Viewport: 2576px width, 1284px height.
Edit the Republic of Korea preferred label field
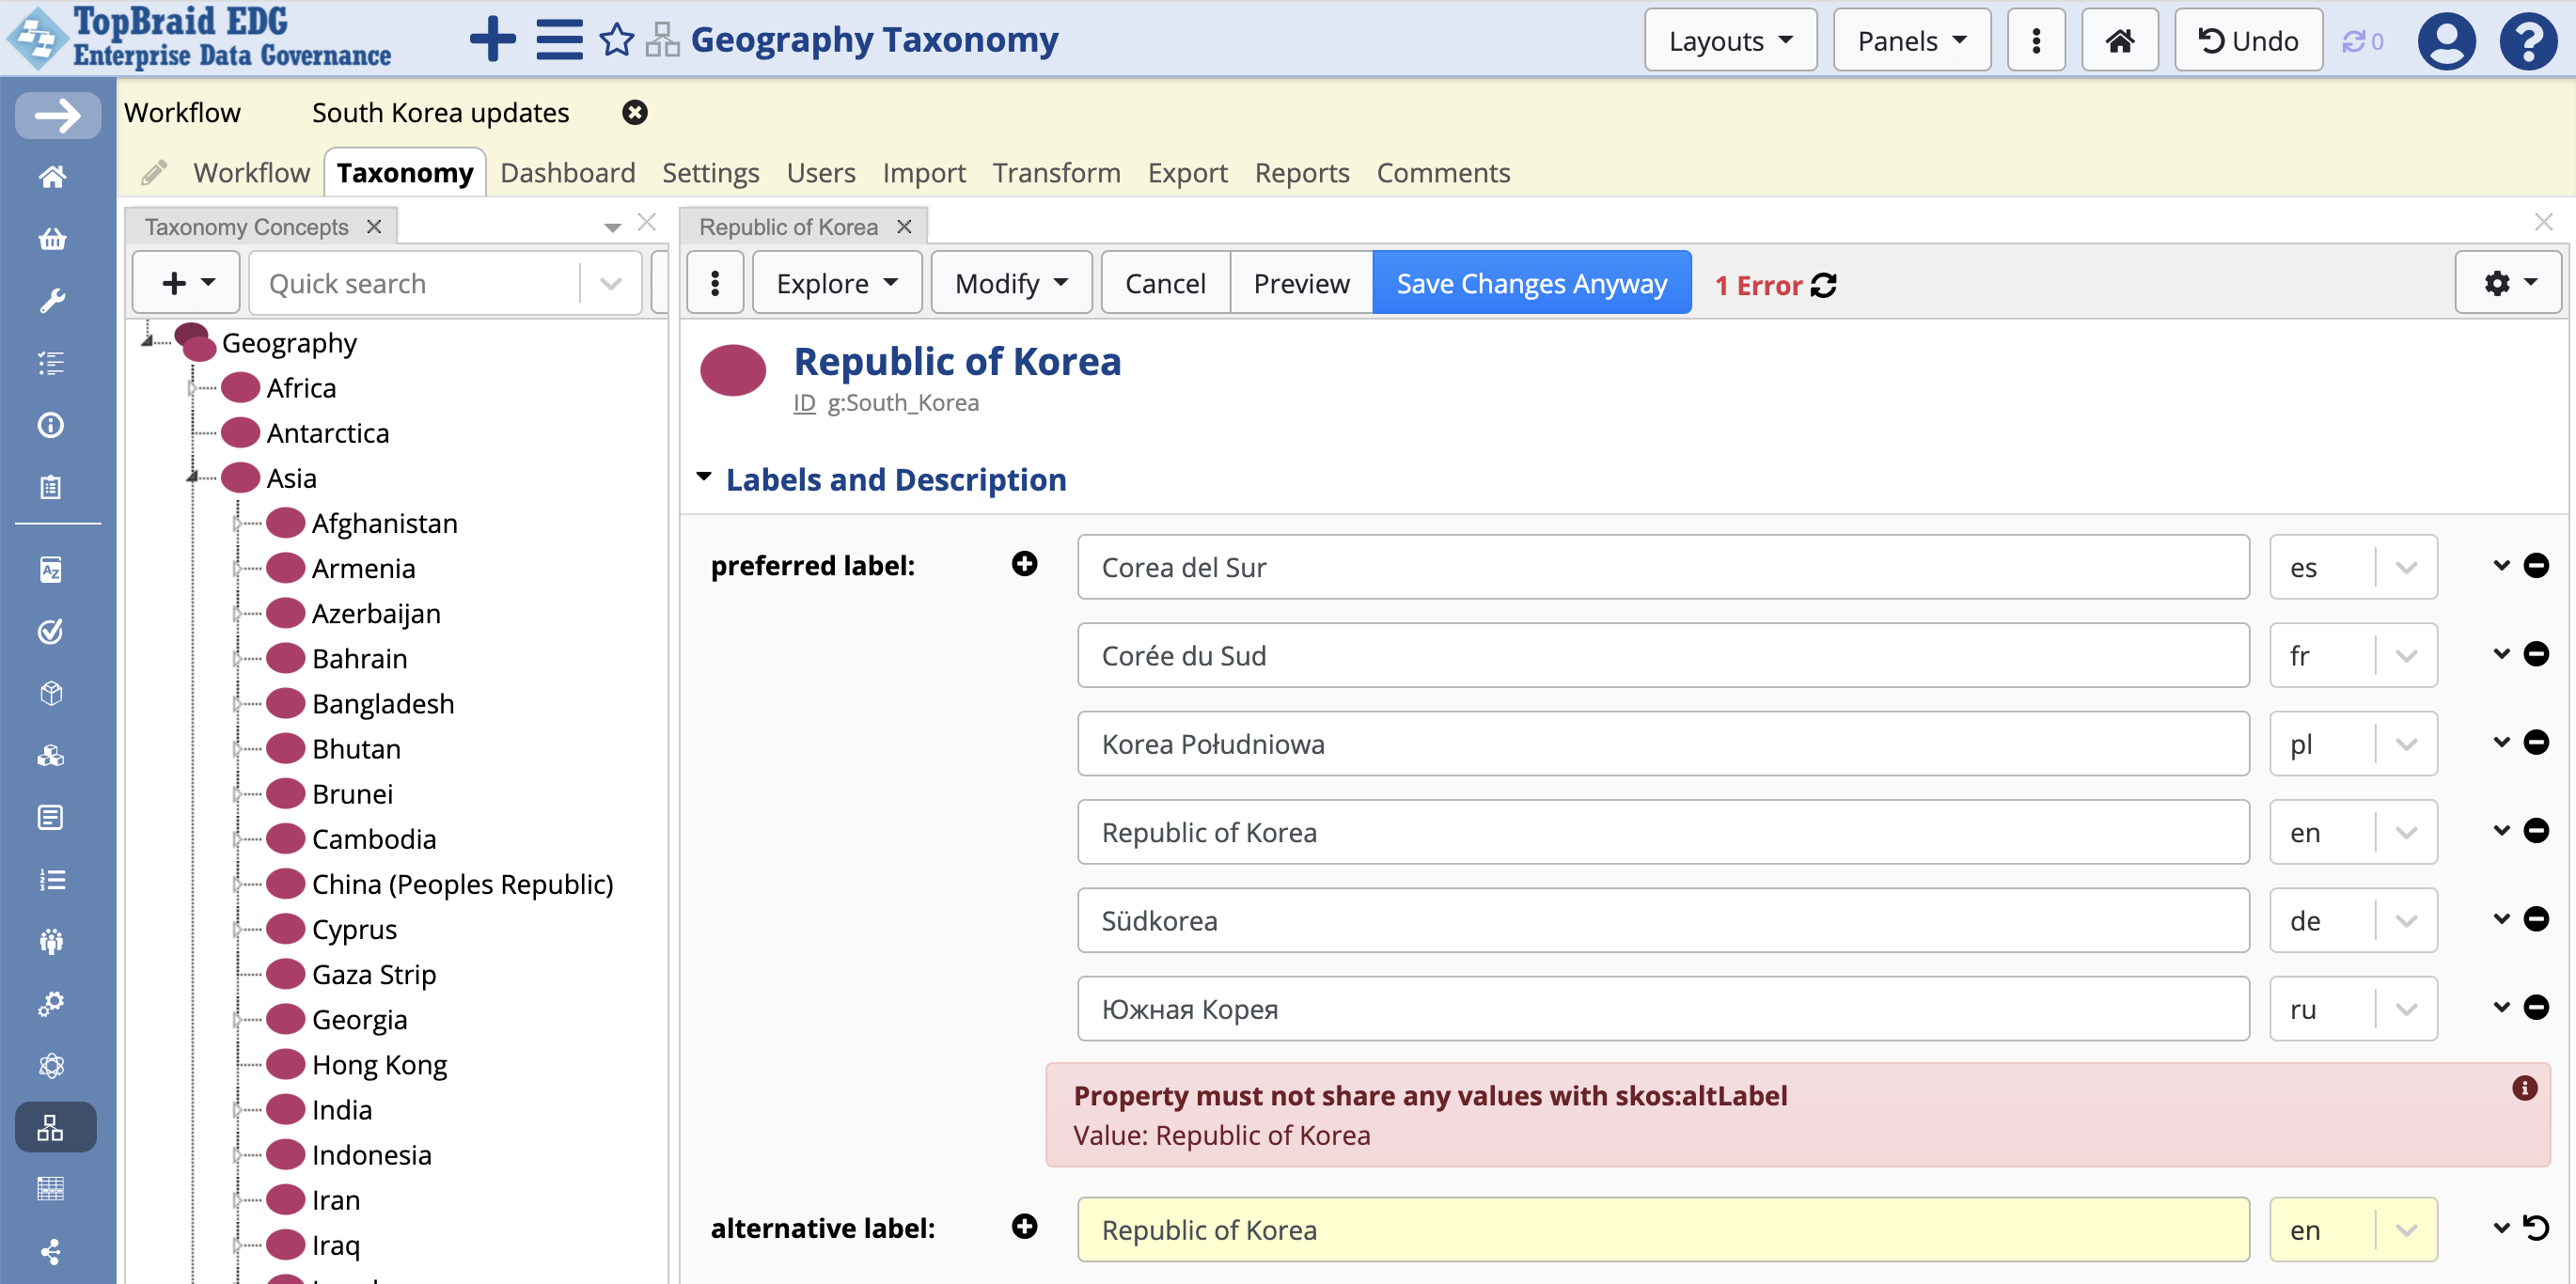coord(1662,832)
